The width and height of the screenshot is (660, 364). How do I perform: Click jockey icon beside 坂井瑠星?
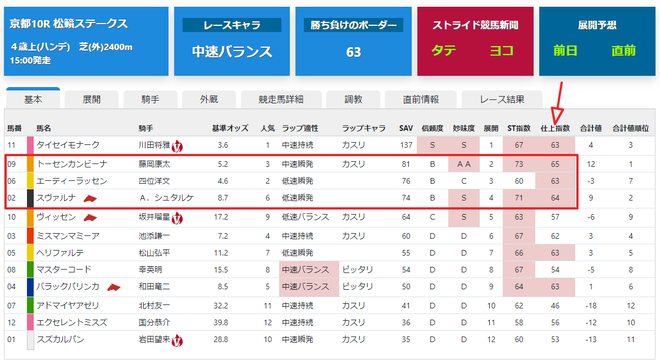click(x=177, y=218)
